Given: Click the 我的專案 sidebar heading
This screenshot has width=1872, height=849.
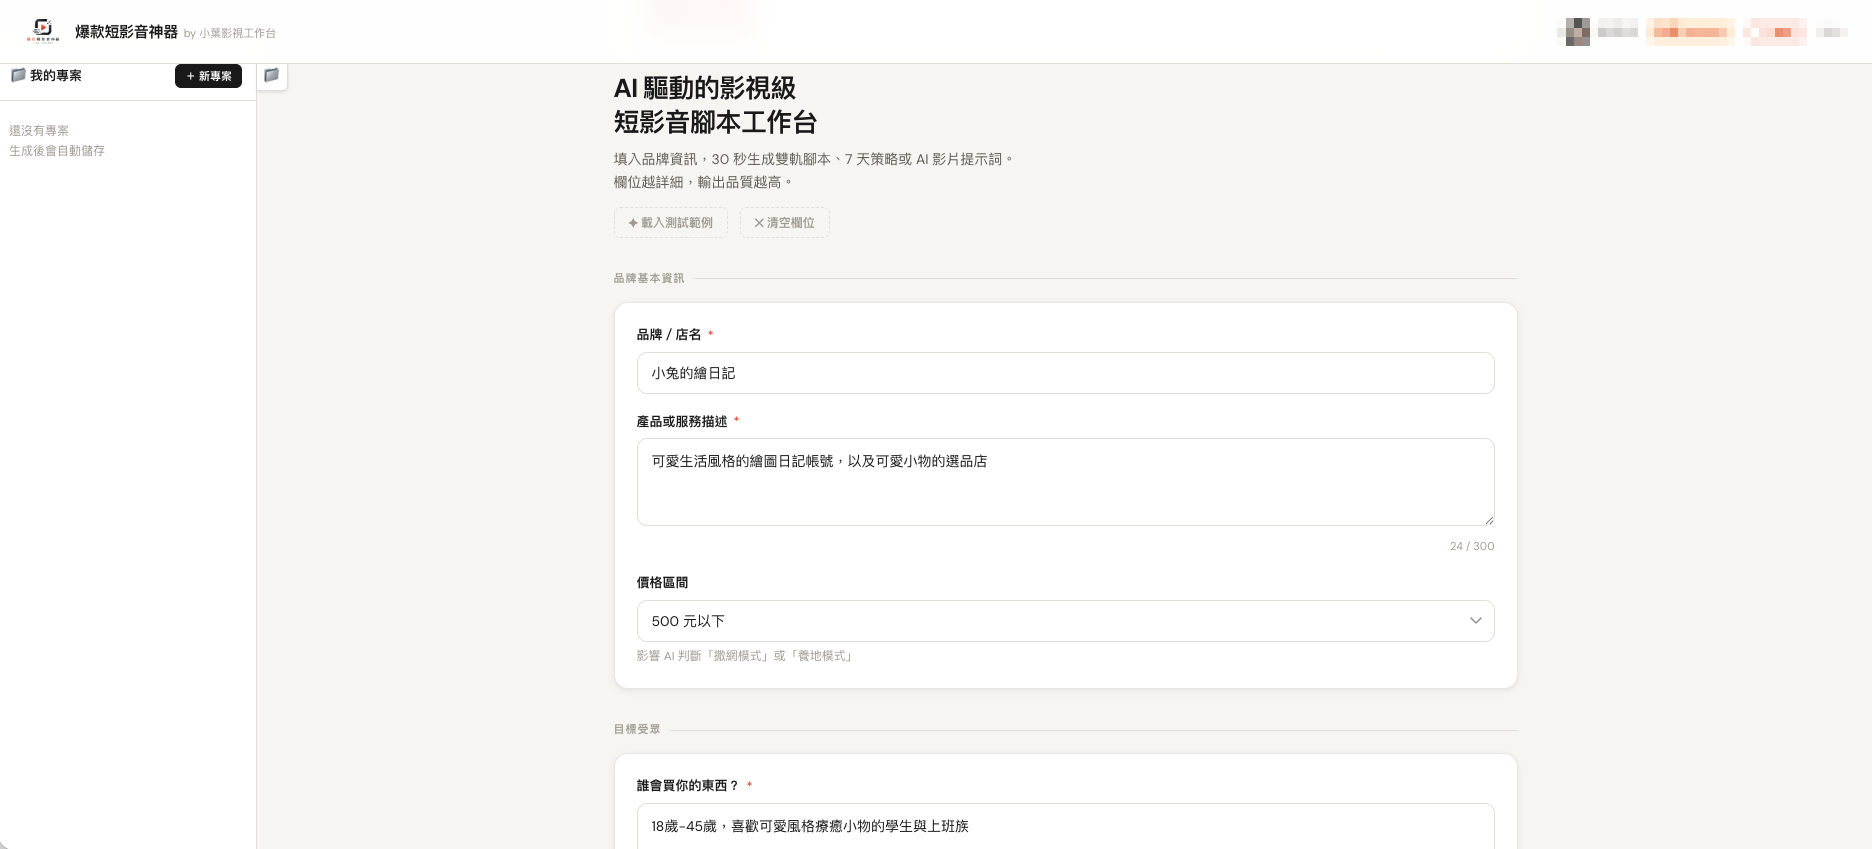Looking at the screenshot, I should coord(56,76).
